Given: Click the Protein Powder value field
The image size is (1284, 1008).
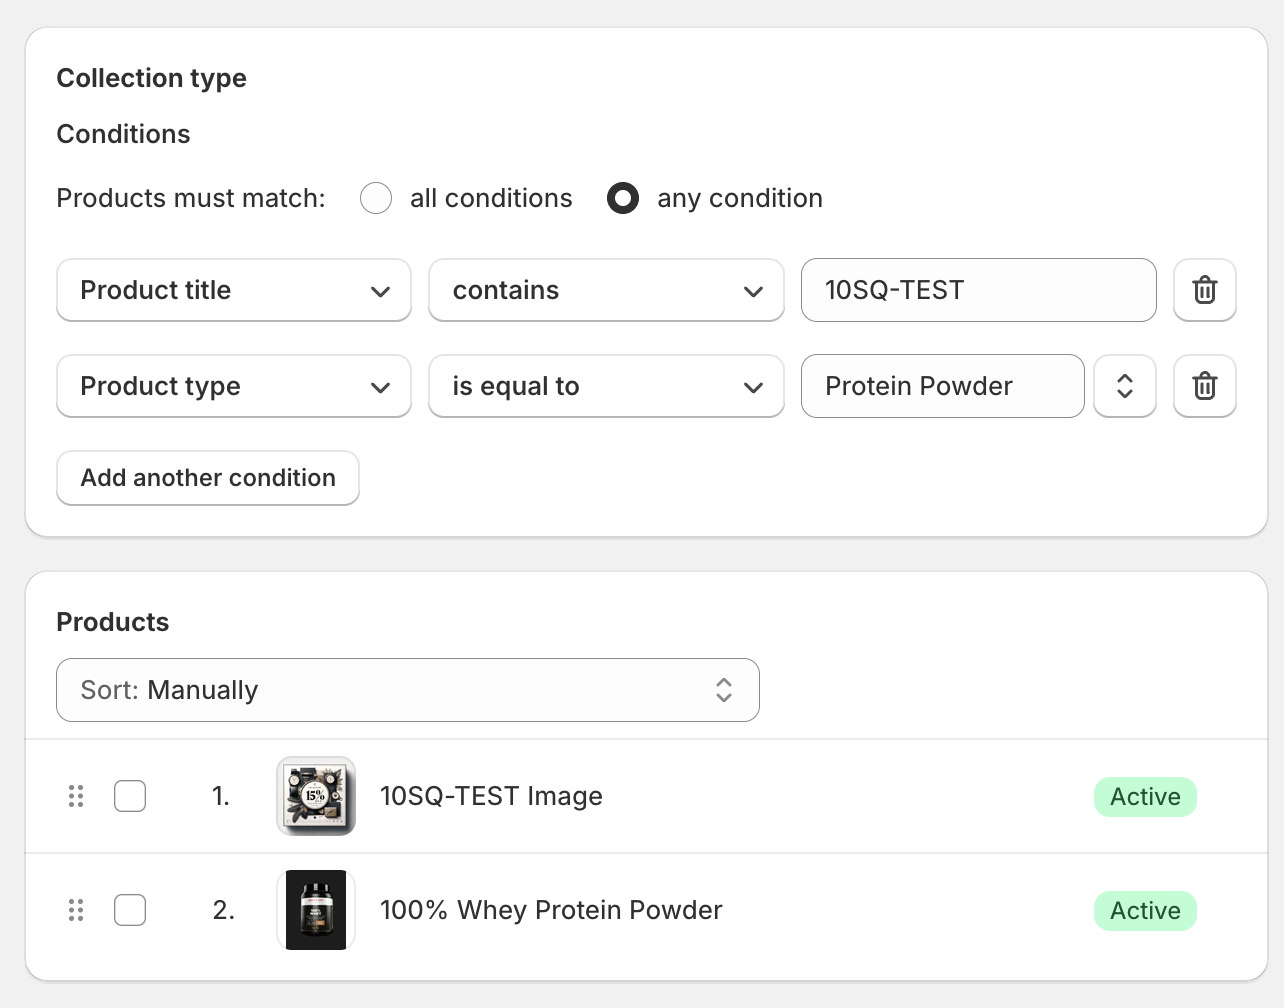Looking at the screenshot, I should pos(941,386).
